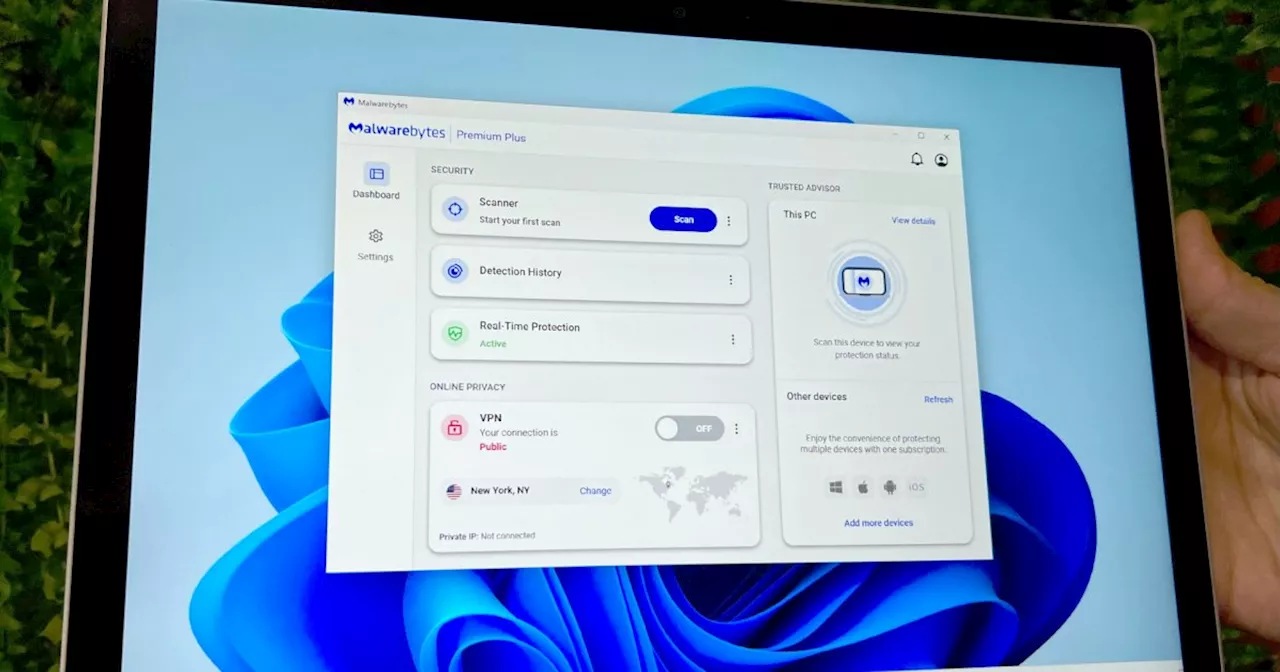Click the Detection History label
1280x672 pixels.
point(520,272)
